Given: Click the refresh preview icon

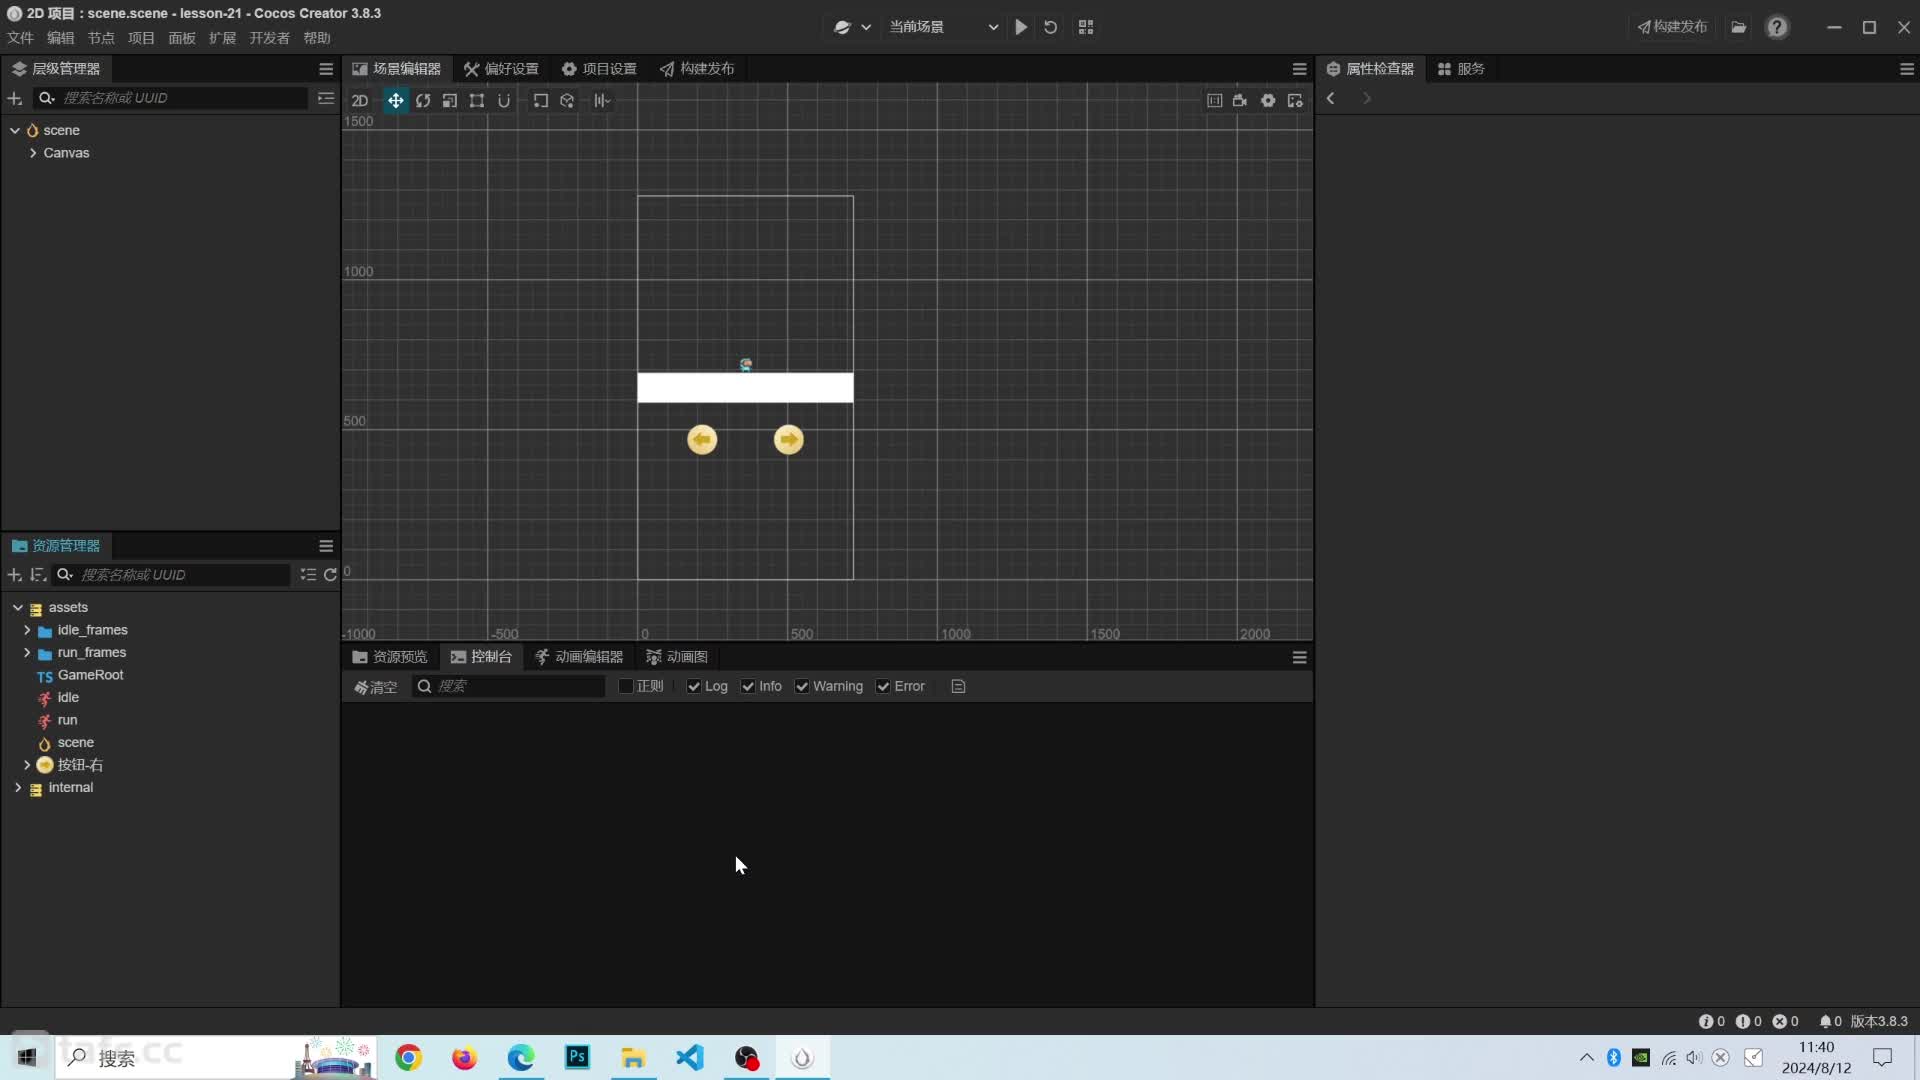Looking at the screenshot, I should (1050, 27).
